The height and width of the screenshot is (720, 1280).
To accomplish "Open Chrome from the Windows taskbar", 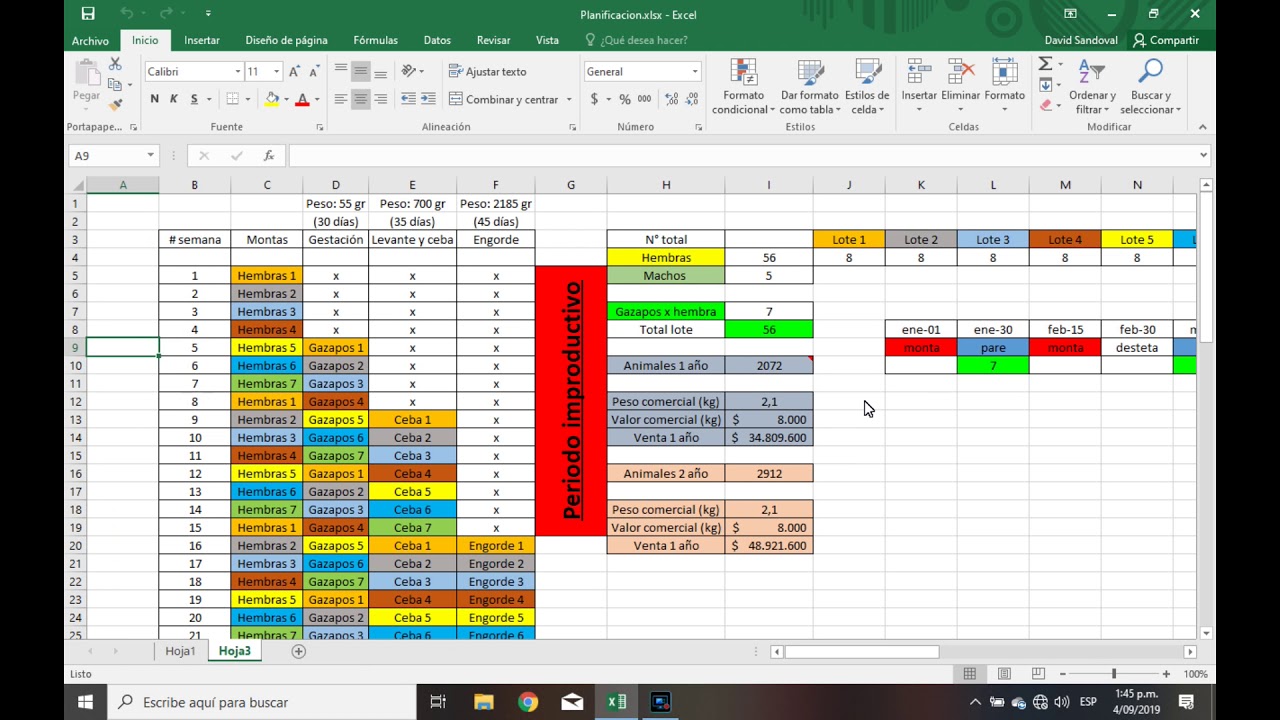I will pos(527,702).
